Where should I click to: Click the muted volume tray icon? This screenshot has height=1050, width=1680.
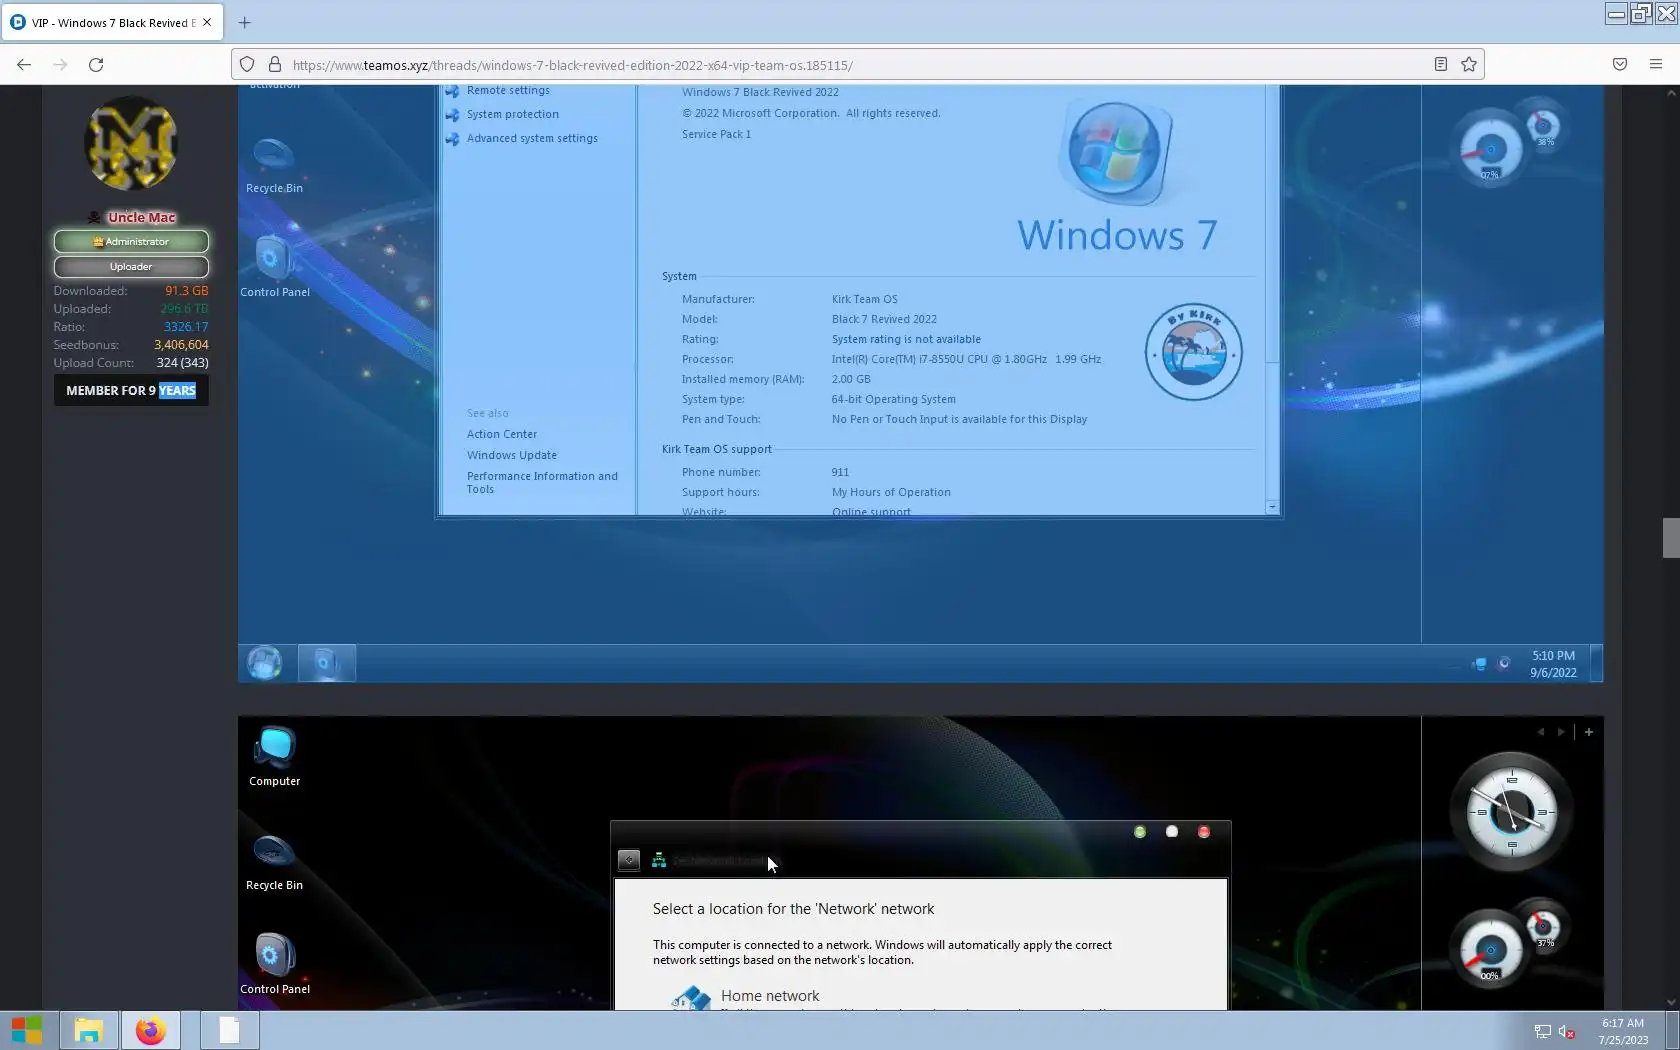[x=1567, y=1031]
